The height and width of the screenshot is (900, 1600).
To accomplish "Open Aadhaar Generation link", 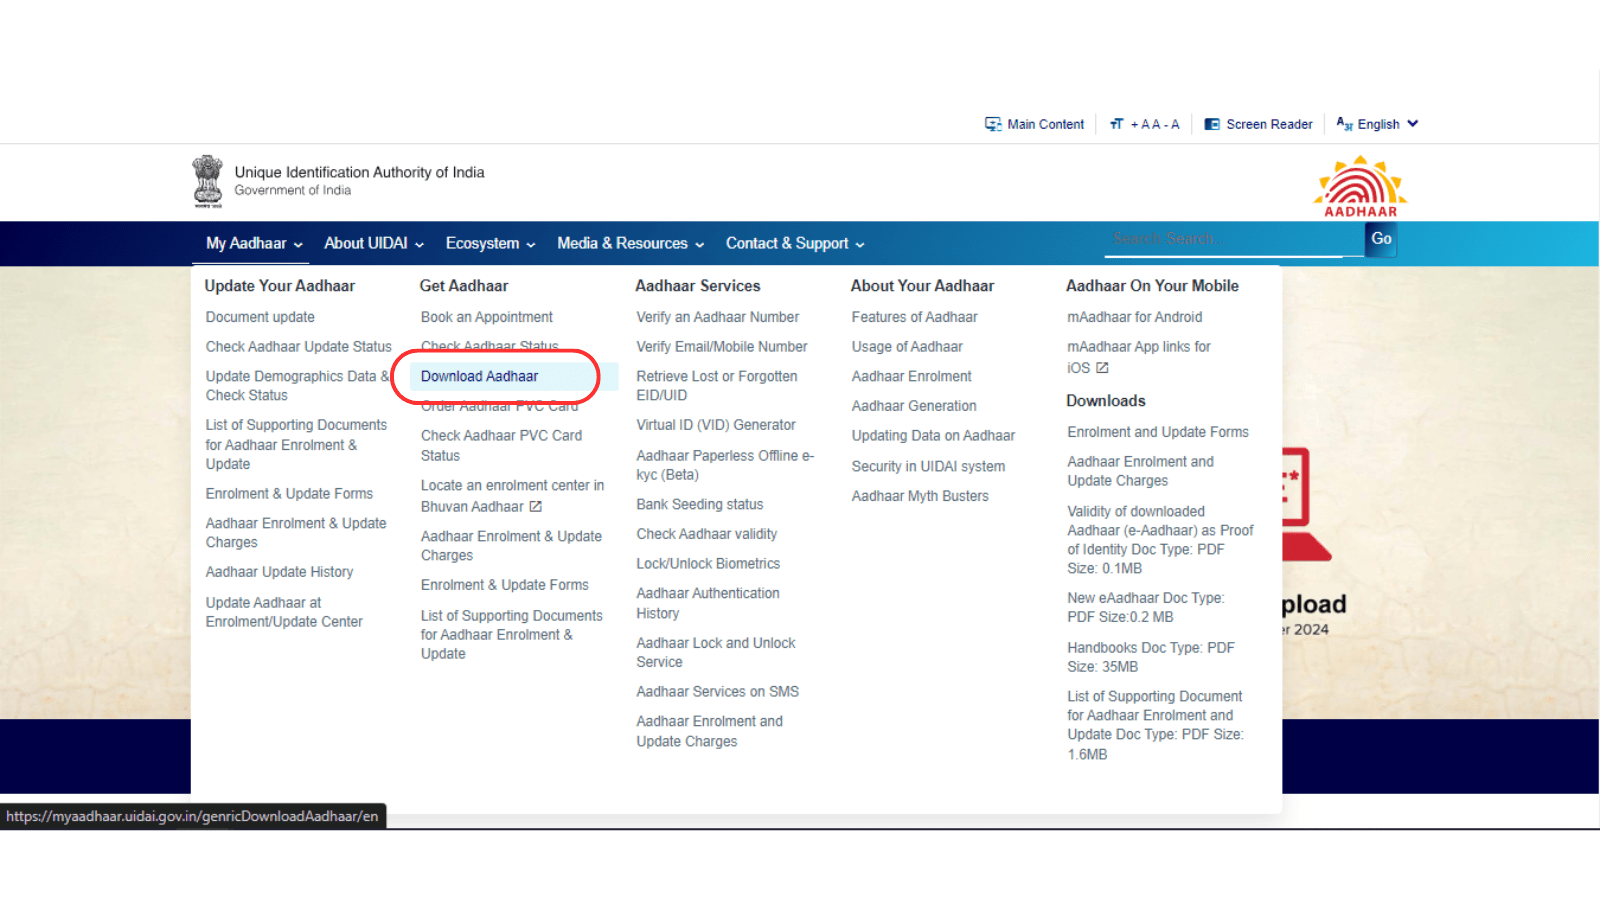I will pos(914,405).
